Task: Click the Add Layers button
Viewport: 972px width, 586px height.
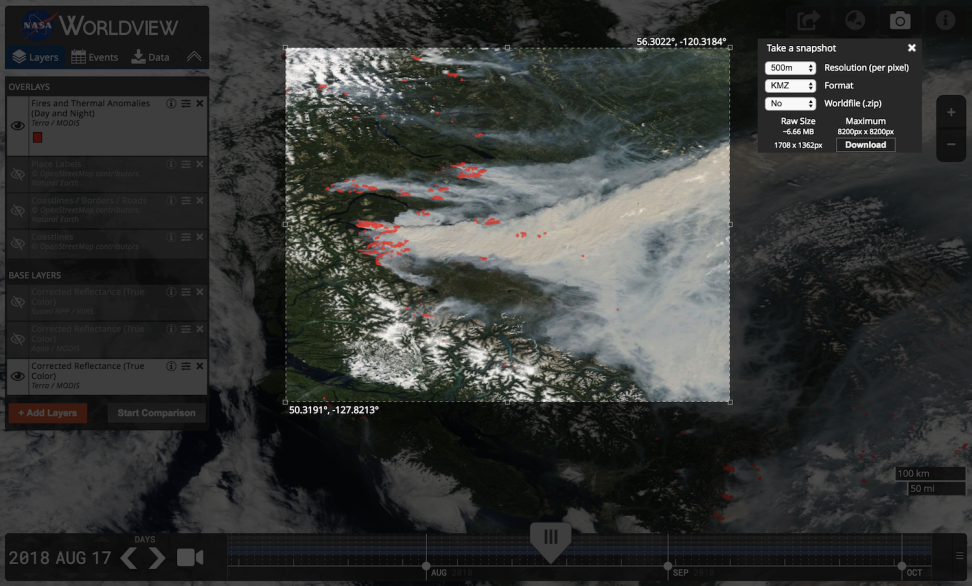Action: pos(48,413)
